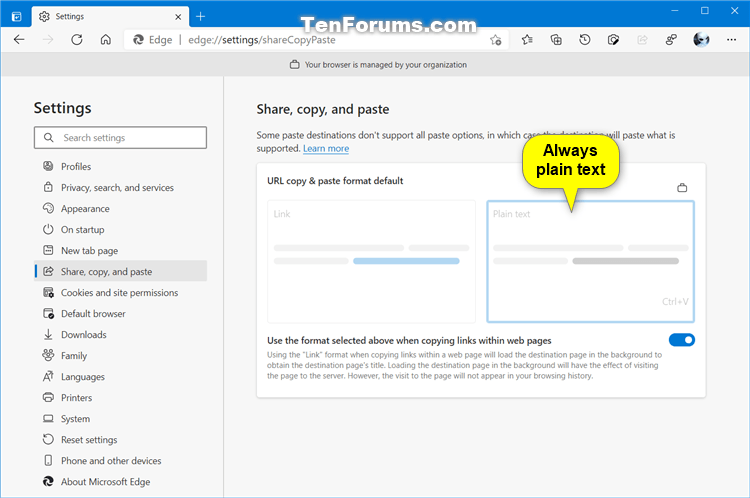The width and height of the screenshot is (750, 498).
Task: Reload the settings page
Action: (77, 40)
